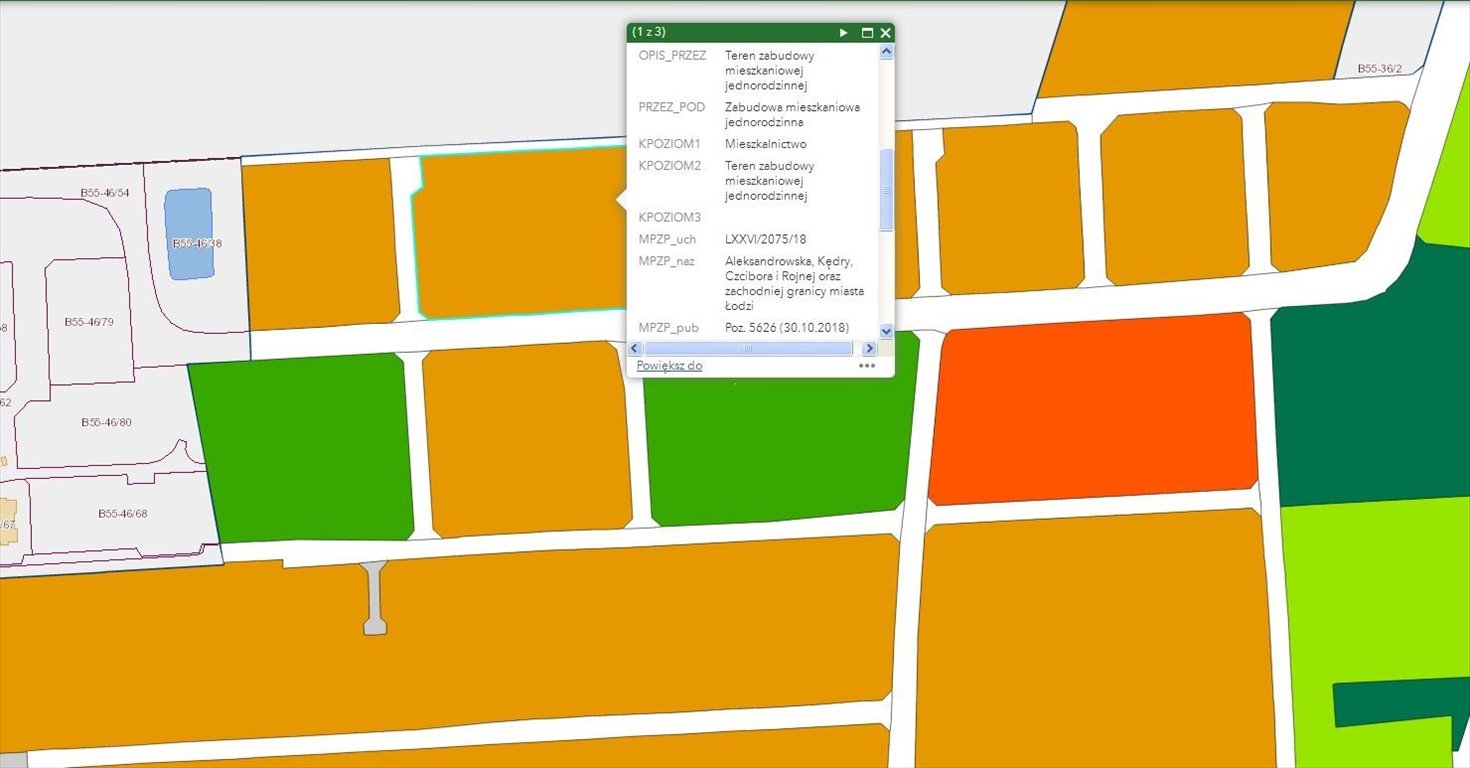
Task: Go to next feature in popup header
Action: [844, 33]
